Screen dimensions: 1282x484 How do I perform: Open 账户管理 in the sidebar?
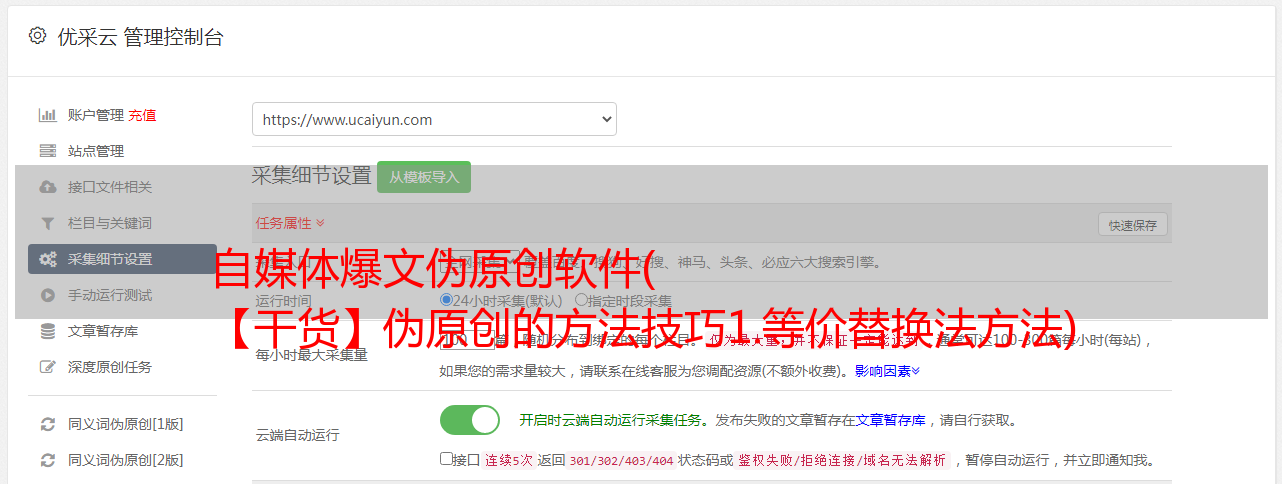coord(96,115)
